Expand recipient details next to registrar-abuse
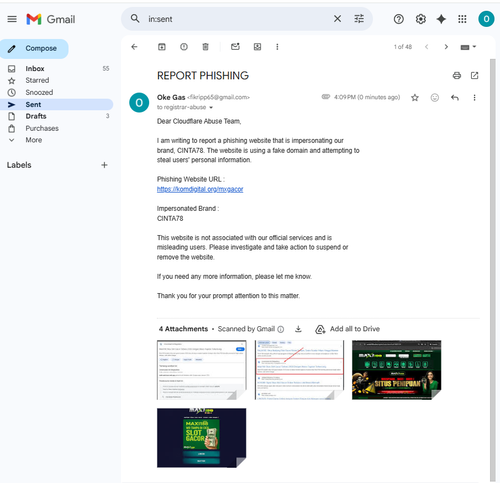This screenshot has height=483, width=500. [211, 108]
